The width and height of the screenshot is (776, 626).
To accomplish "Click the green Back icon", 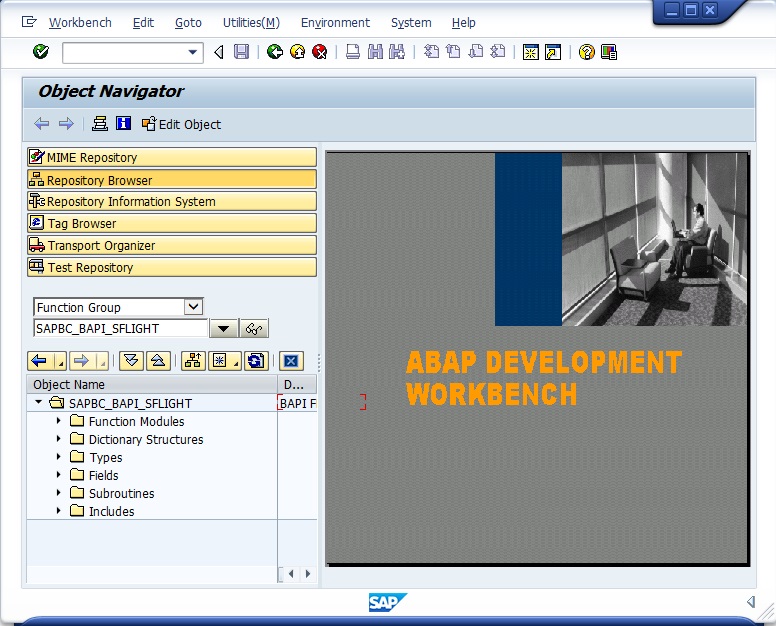I will pyautogui.click(x=275, y=51).
